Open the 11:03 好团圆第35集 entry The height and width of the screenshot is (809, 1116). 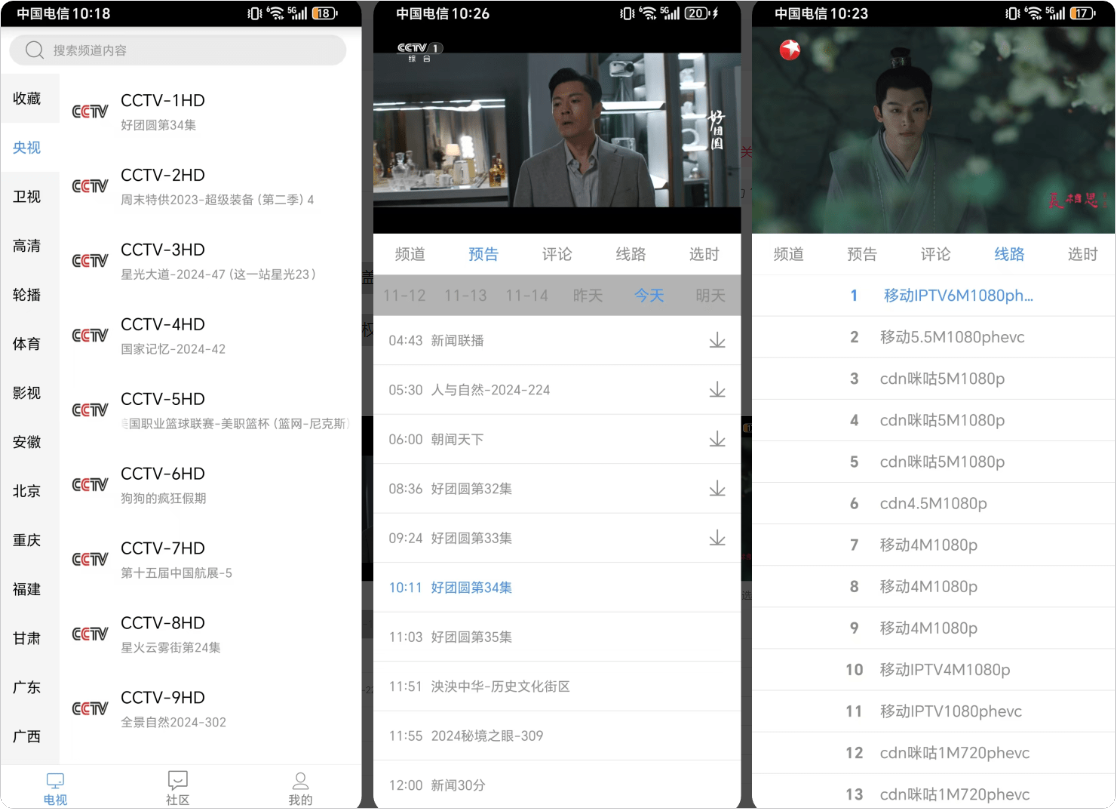click(x=557, y=637)
